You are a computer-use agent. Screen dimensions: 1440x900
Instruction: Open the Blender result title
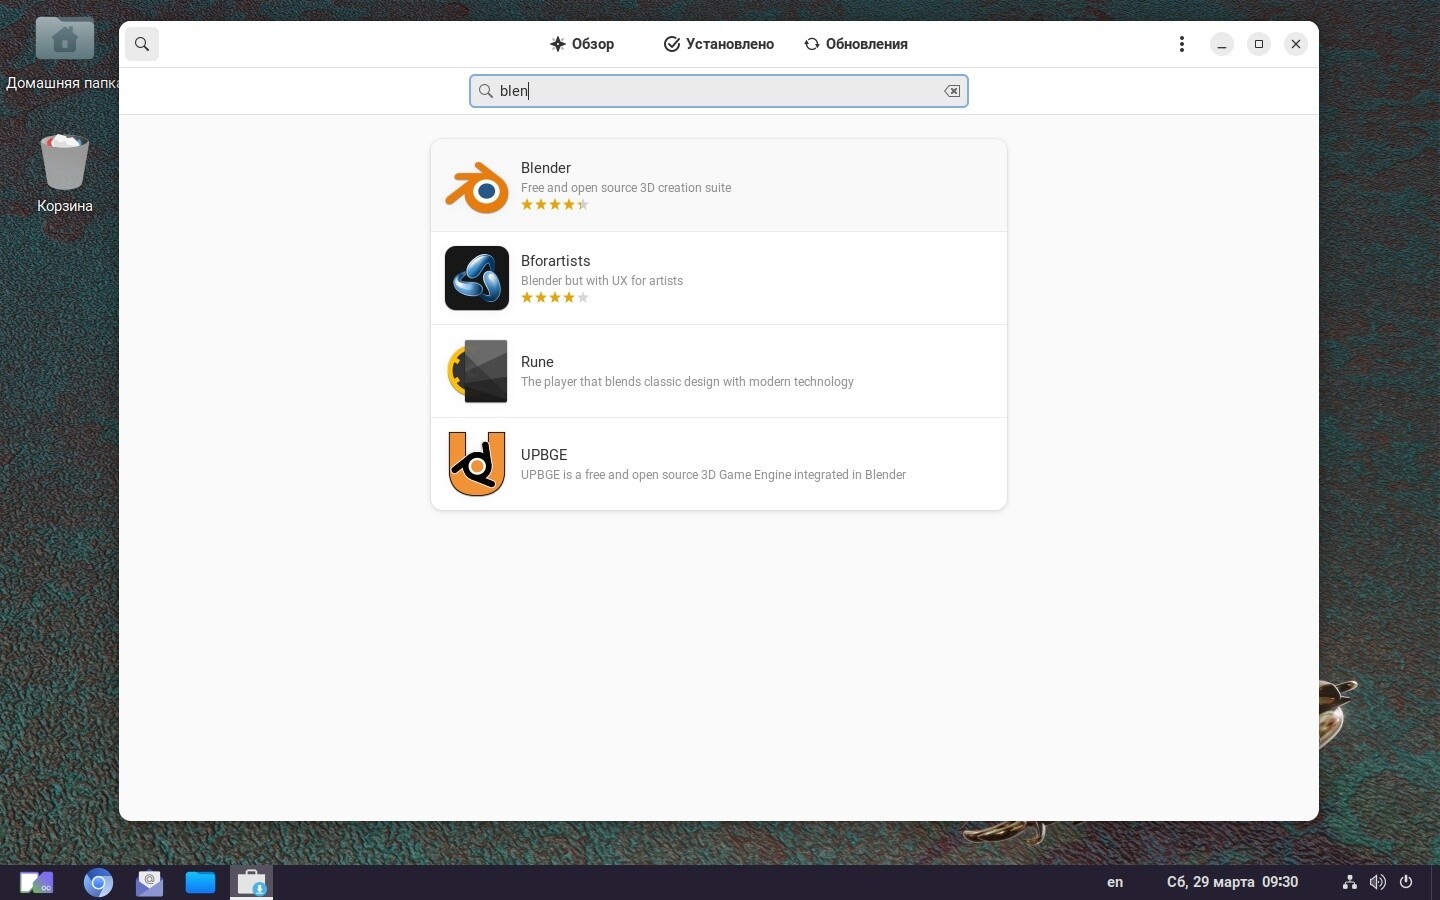[546, 168]
